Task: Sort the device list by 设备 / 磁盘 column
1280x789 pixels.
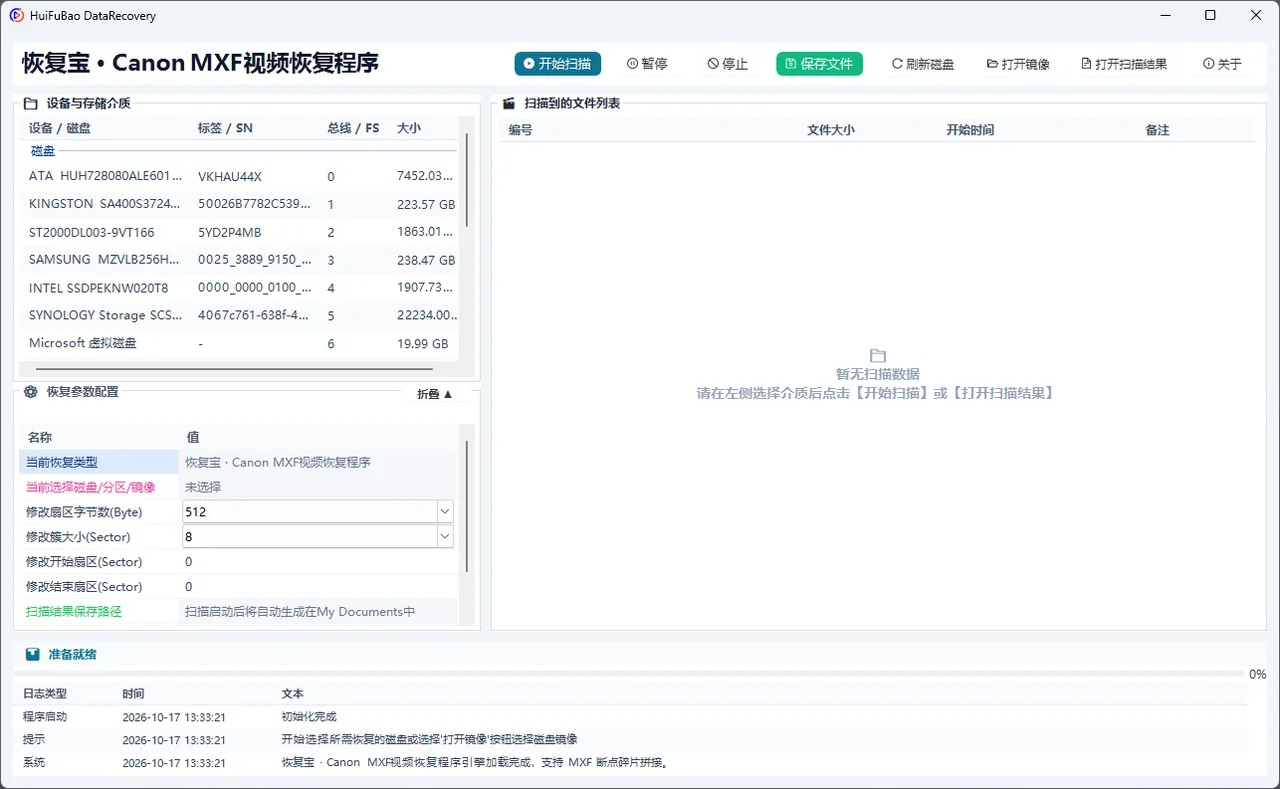Action: coord(60,129)
